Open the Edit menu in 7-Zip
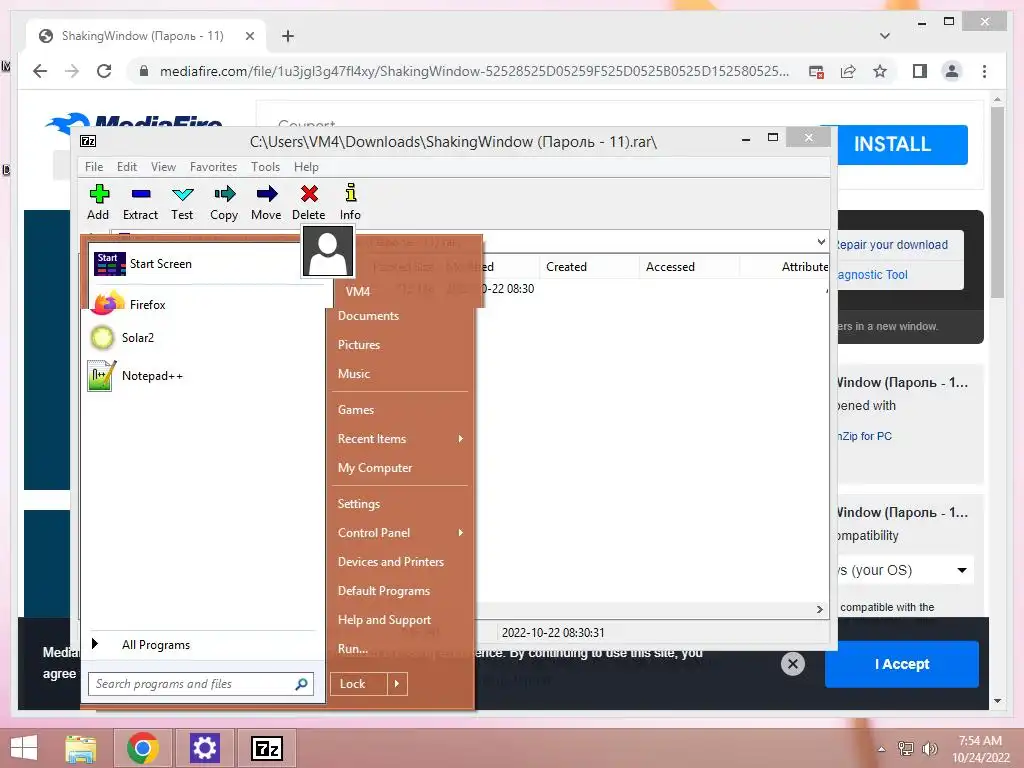Screen dimensions: 1024x768 point(127,167)
